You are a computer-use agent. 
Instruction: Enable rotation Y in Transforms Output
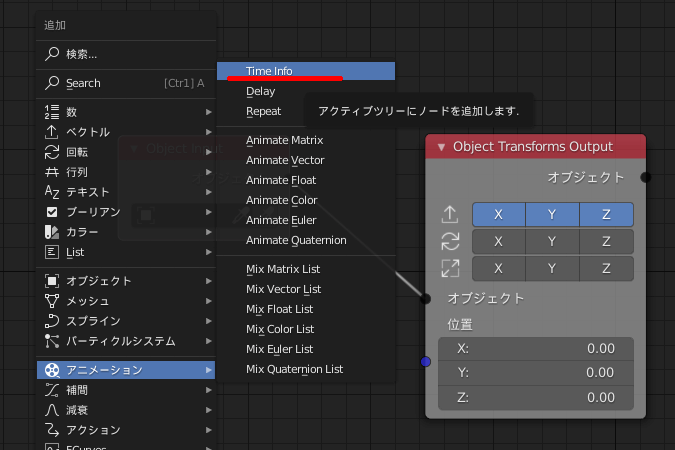(553, 242)
